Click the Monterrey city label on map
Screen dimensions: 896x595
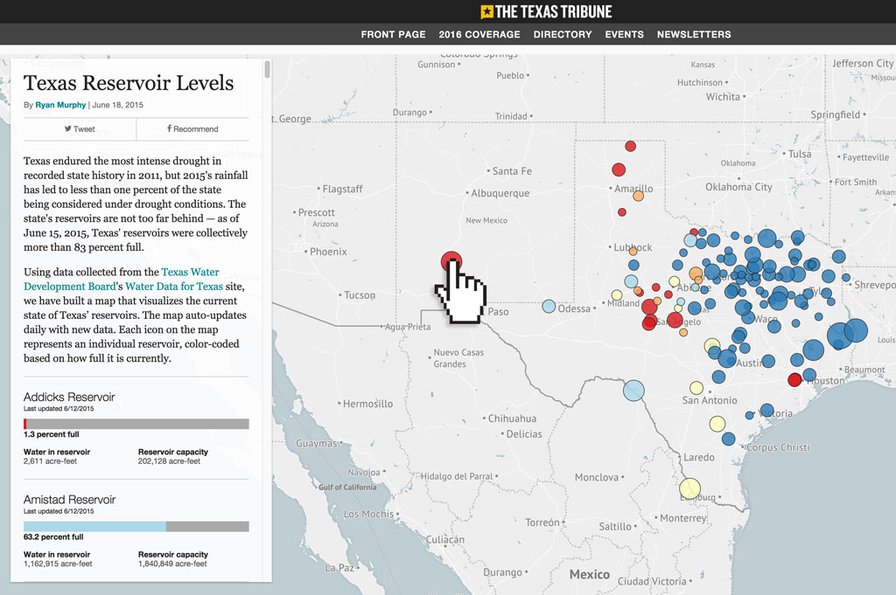683,518
